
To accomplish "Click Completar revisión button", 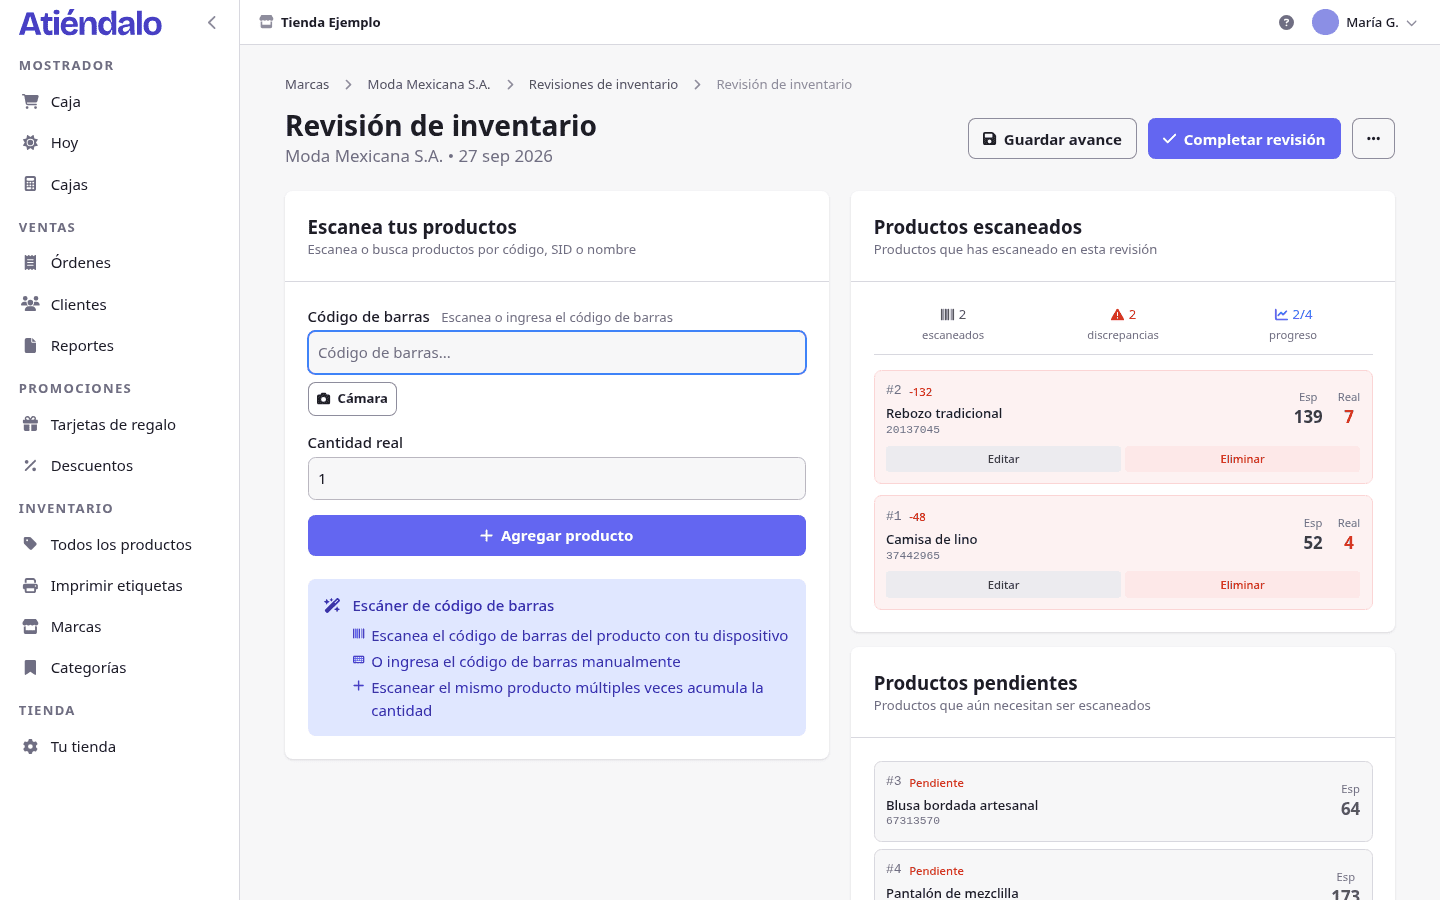I will coord(1244,139).
